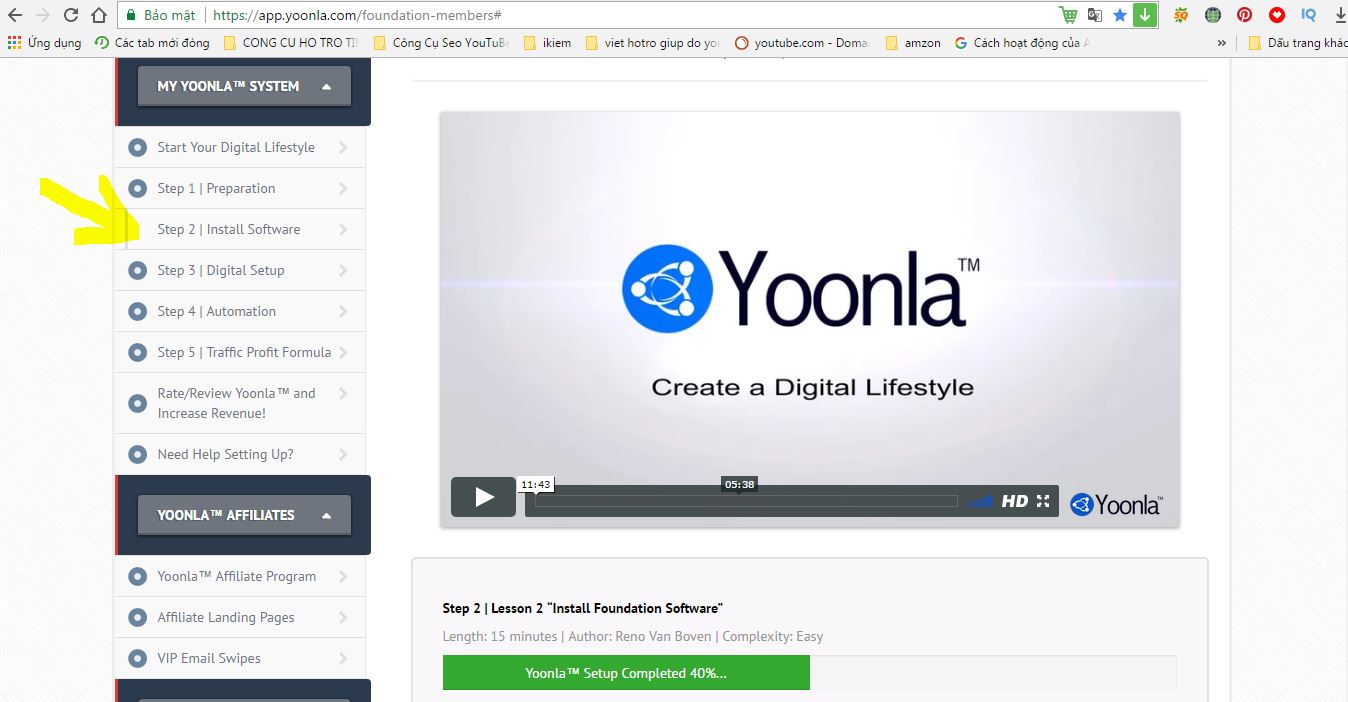This screenshot has width=1348, height=702.
Task: Click chevron arrow beside Need Help Setting Up?
Action: tap(343, 454)
